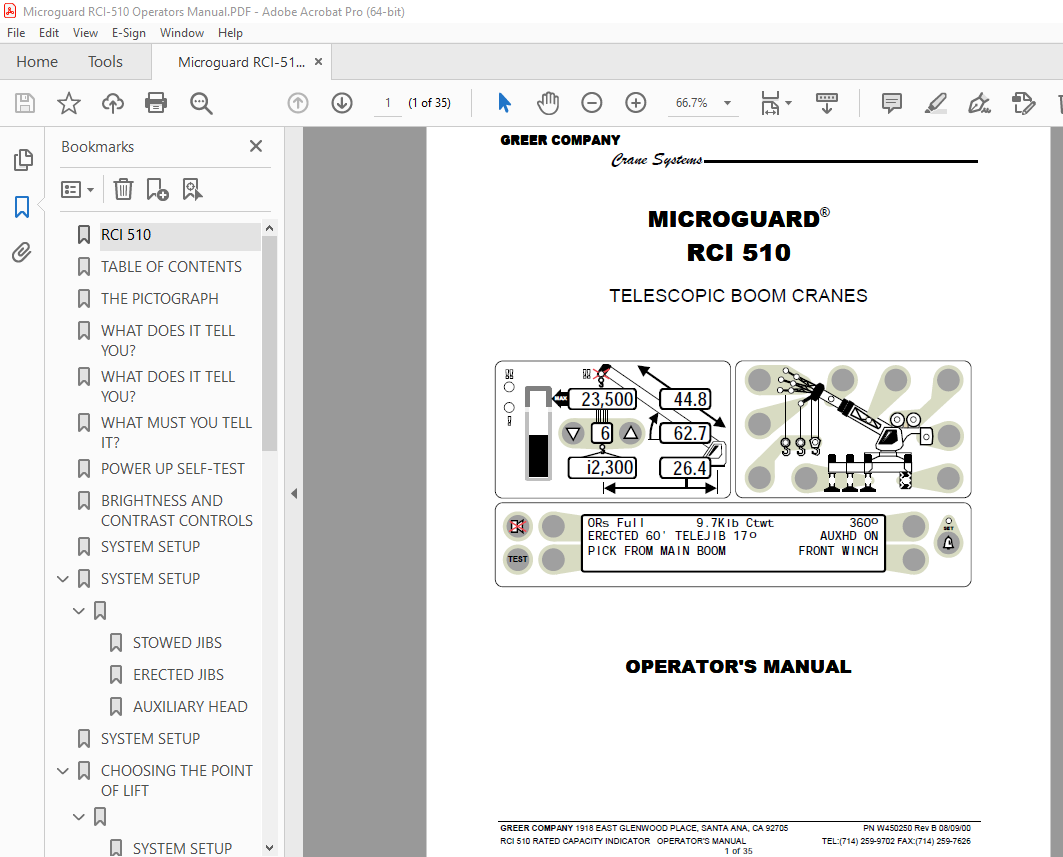
Task: Collapse unnamed bookmark below CHOOSING THE POINT
Action: tap(79, 816)
